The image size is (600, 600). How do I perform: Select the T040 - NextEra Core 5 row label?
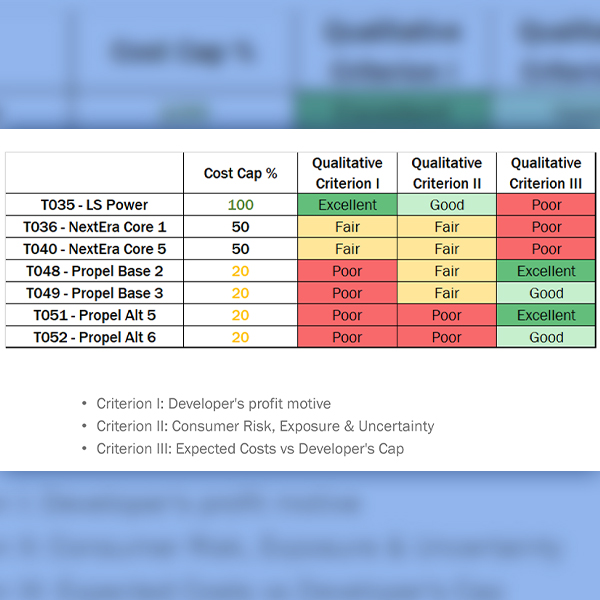pos(94,249)
